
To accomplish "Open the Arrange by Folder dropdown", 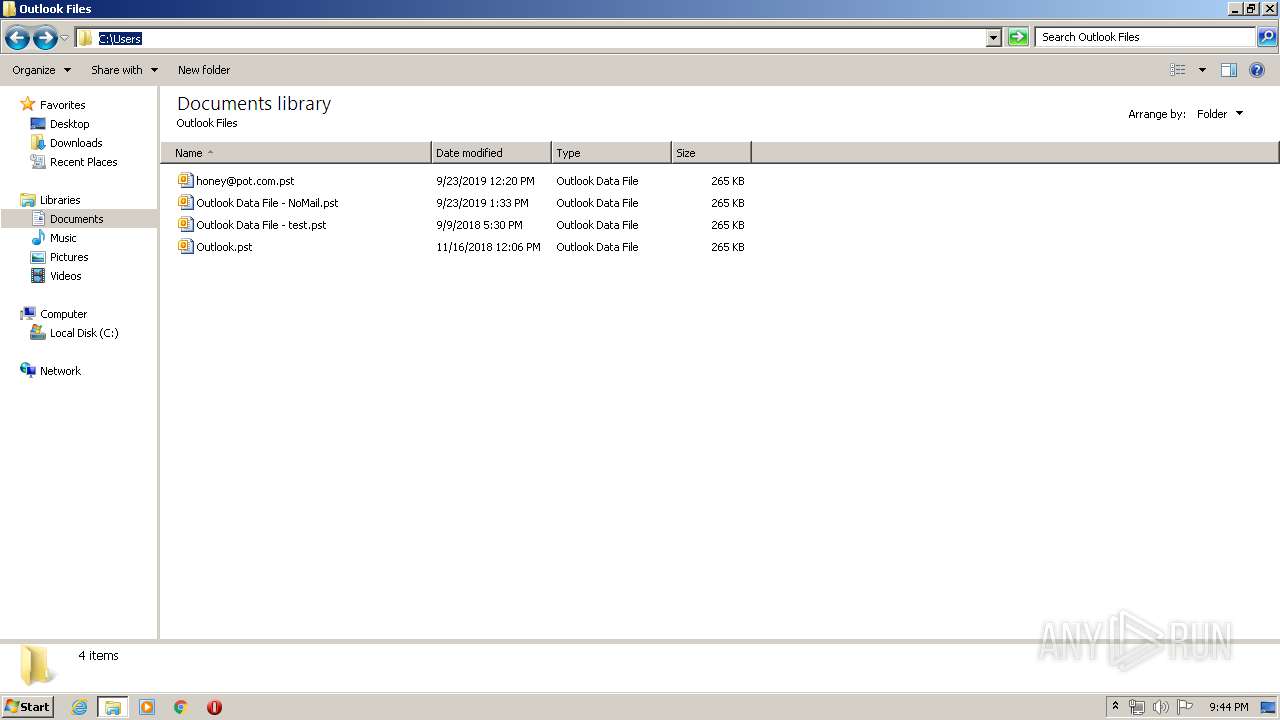I will [x=1220, y=114].
